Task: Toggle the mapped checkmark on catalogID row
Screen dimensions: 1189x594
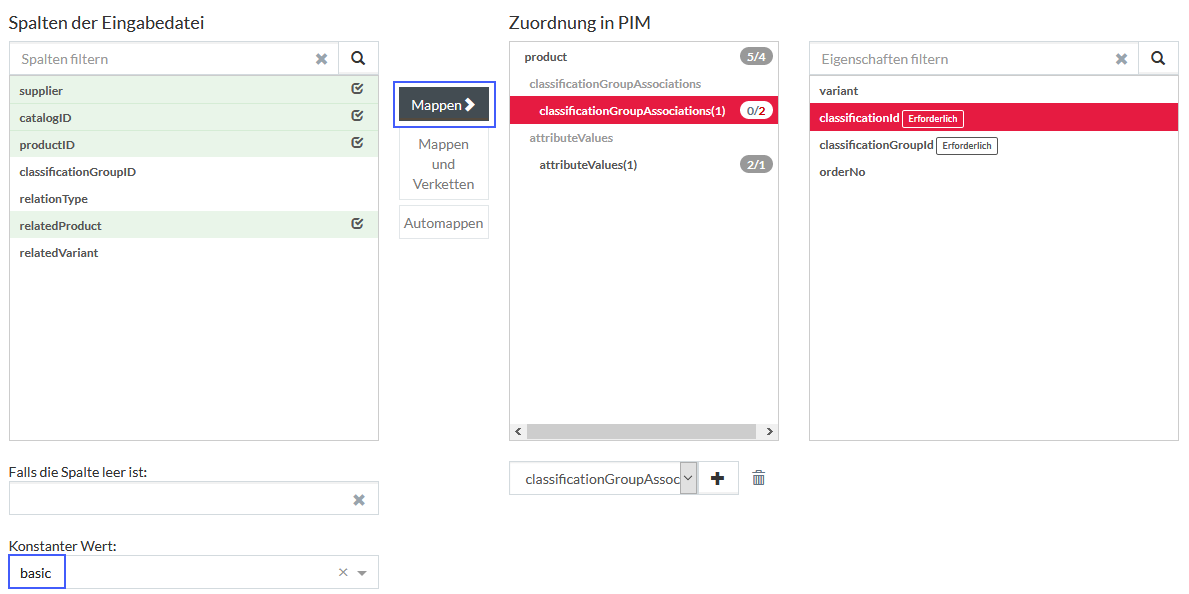Action: pyautogui.click(x=358, y=117)
